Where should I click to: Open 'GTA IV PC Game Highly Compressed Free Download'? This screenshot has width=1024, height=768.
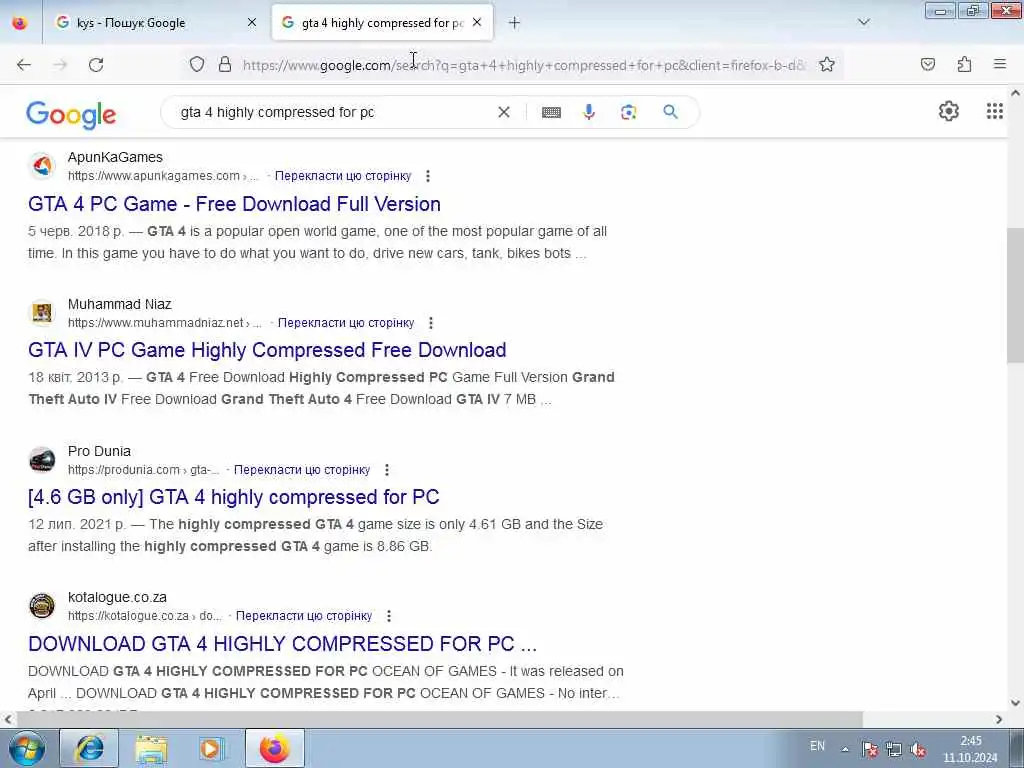pos(267,351)
